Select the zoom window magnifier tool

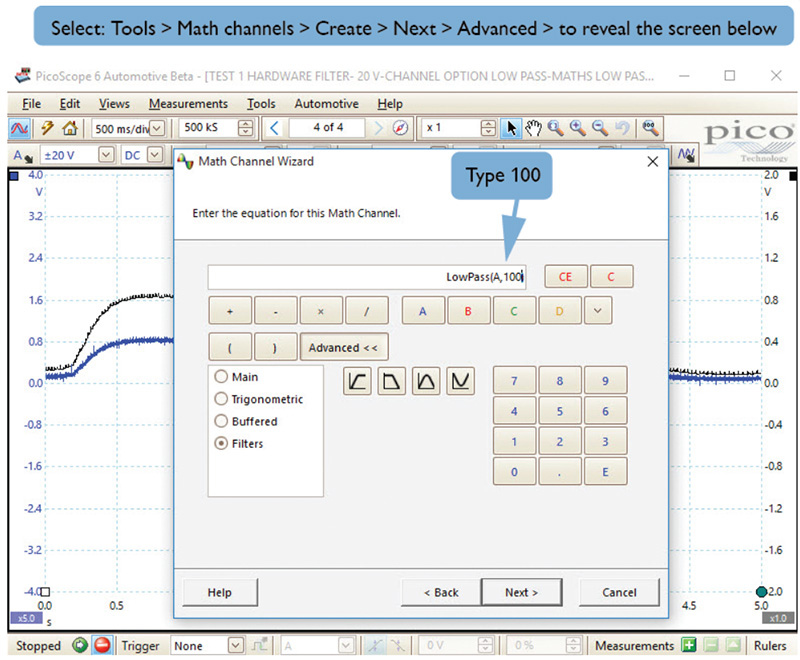pos(555,128)
